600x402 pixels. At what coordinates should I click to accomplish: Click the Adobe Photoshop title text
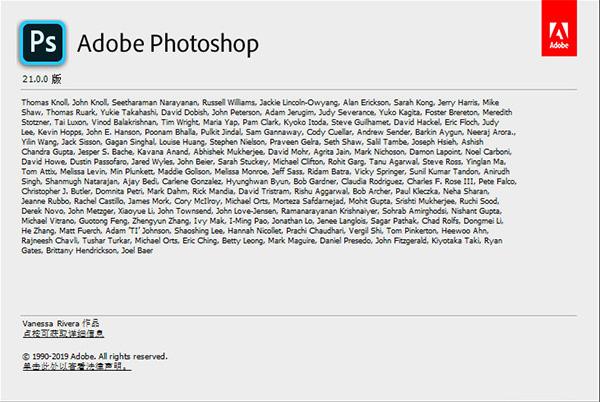(x=168, y=43)
